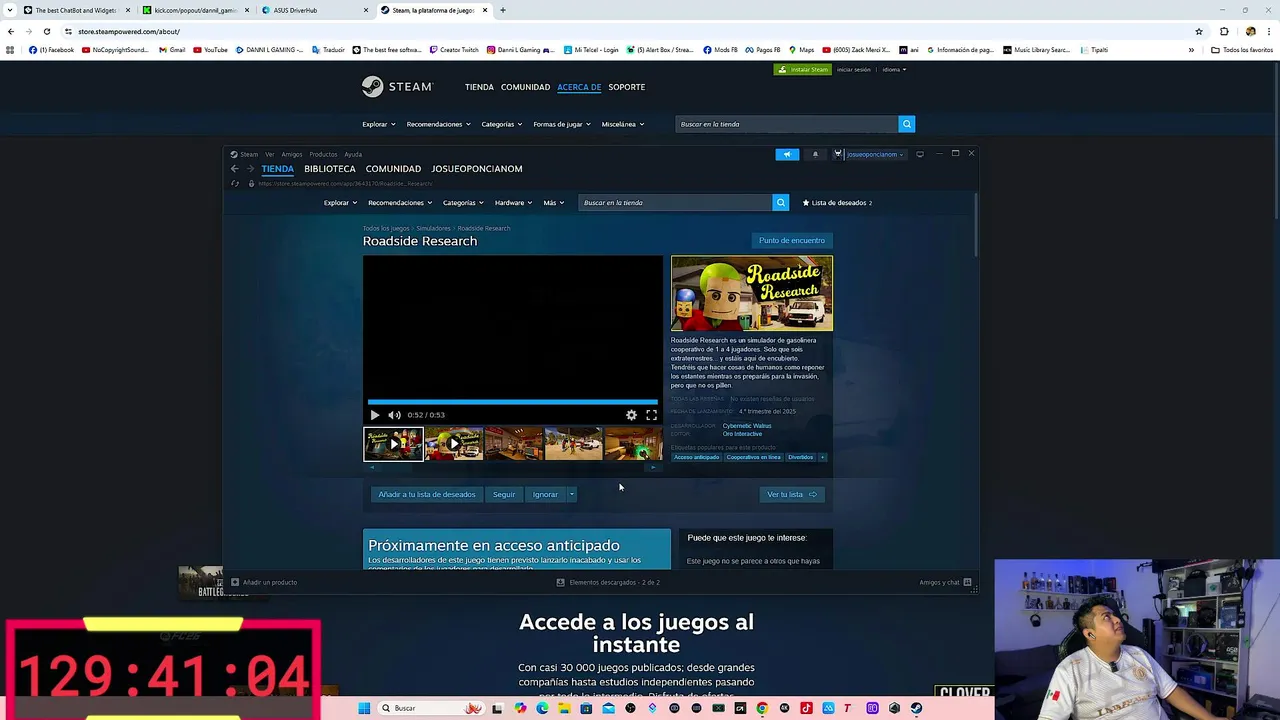Click Ver tu lista button
The height and width of the screenshot is (720, 1280).
[x=792, y=494]
